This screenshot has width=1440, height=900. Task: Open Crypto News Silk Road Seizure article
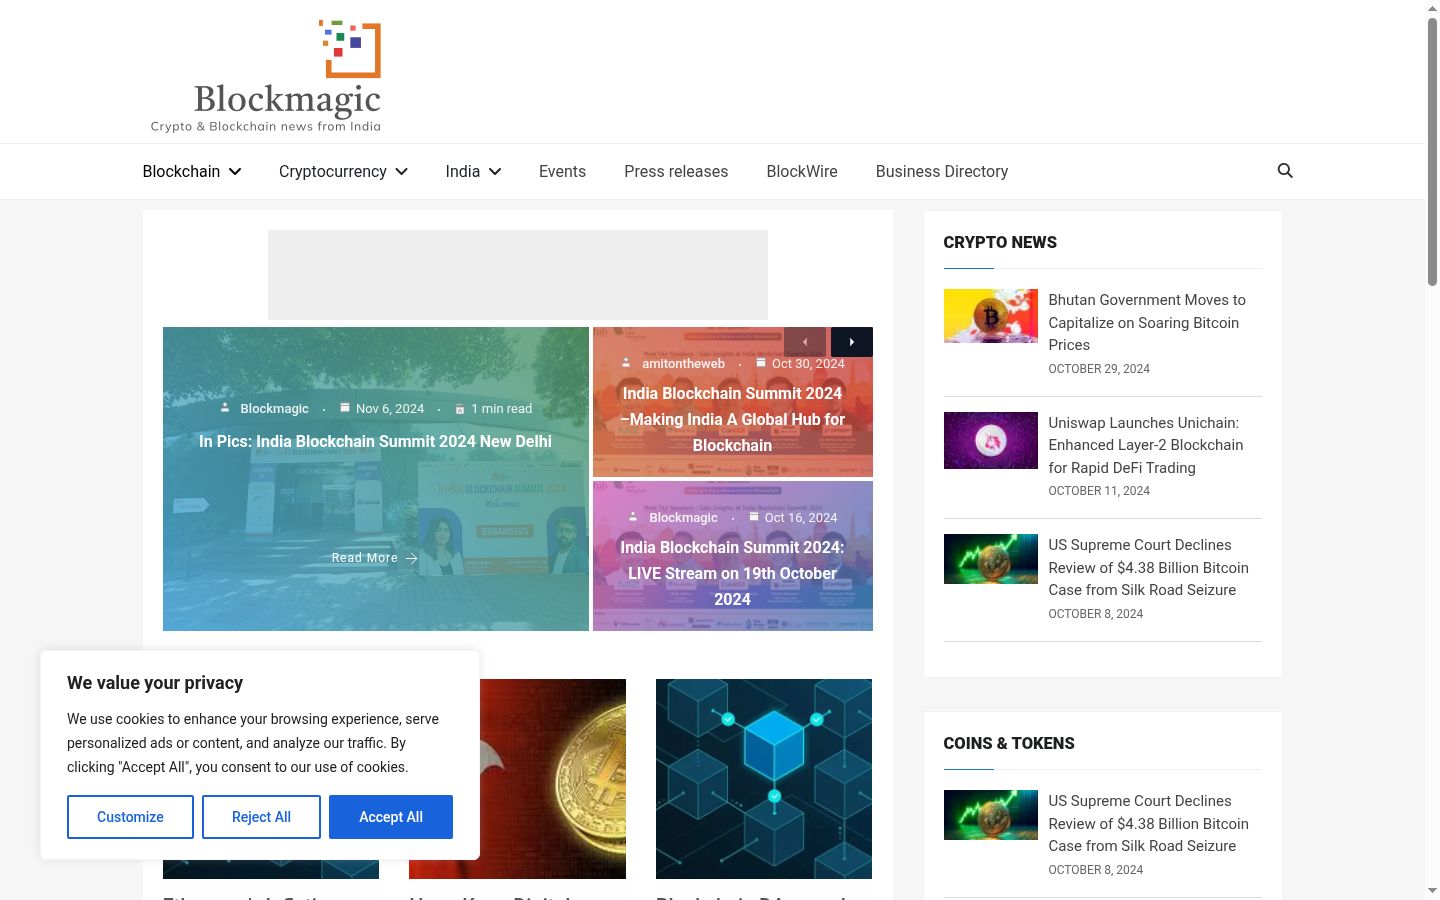pos(1148,567)
